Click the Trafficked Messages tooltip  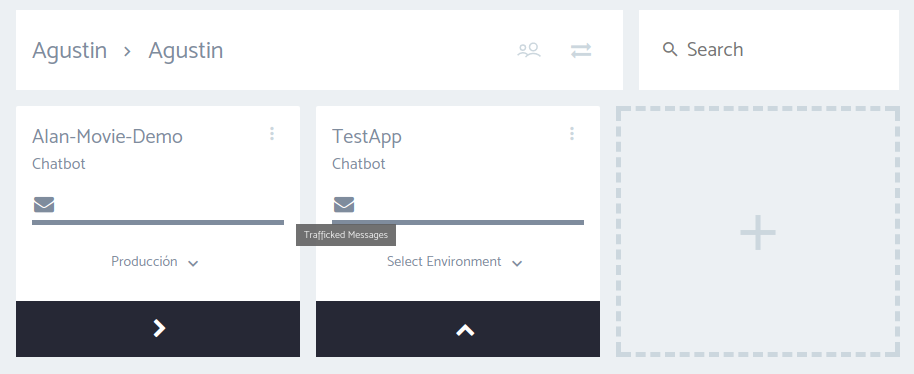pos(346,235)
